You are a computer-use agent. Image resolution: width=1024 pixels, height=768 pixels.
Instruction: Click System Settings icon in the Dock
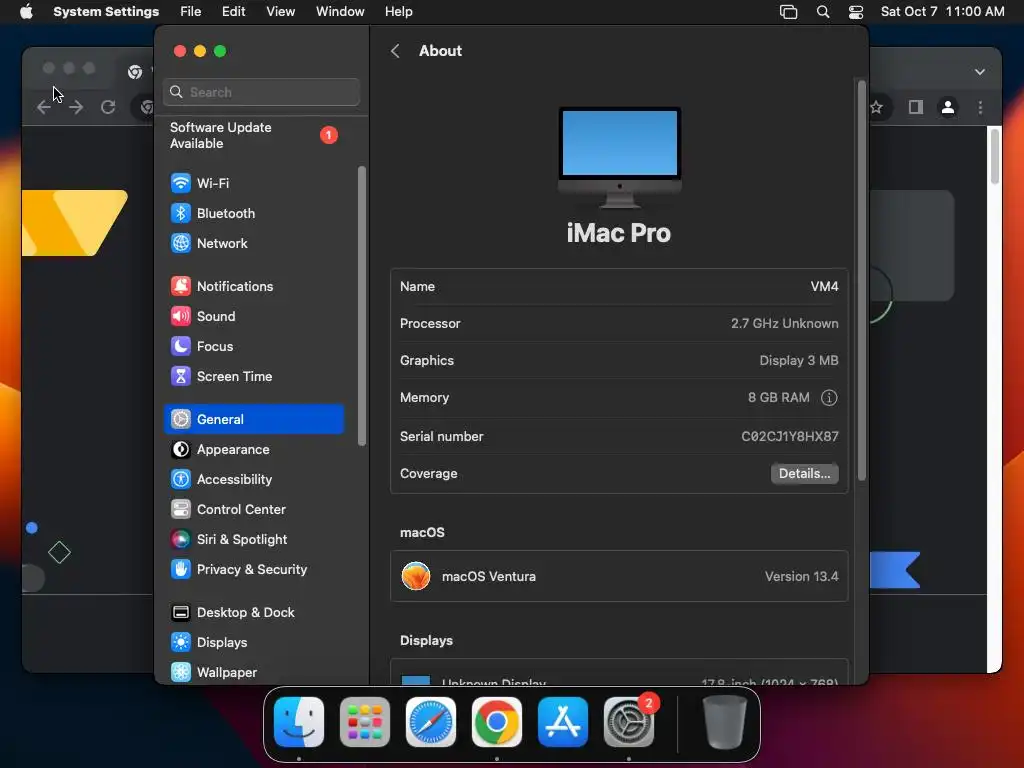click(629, 722)
